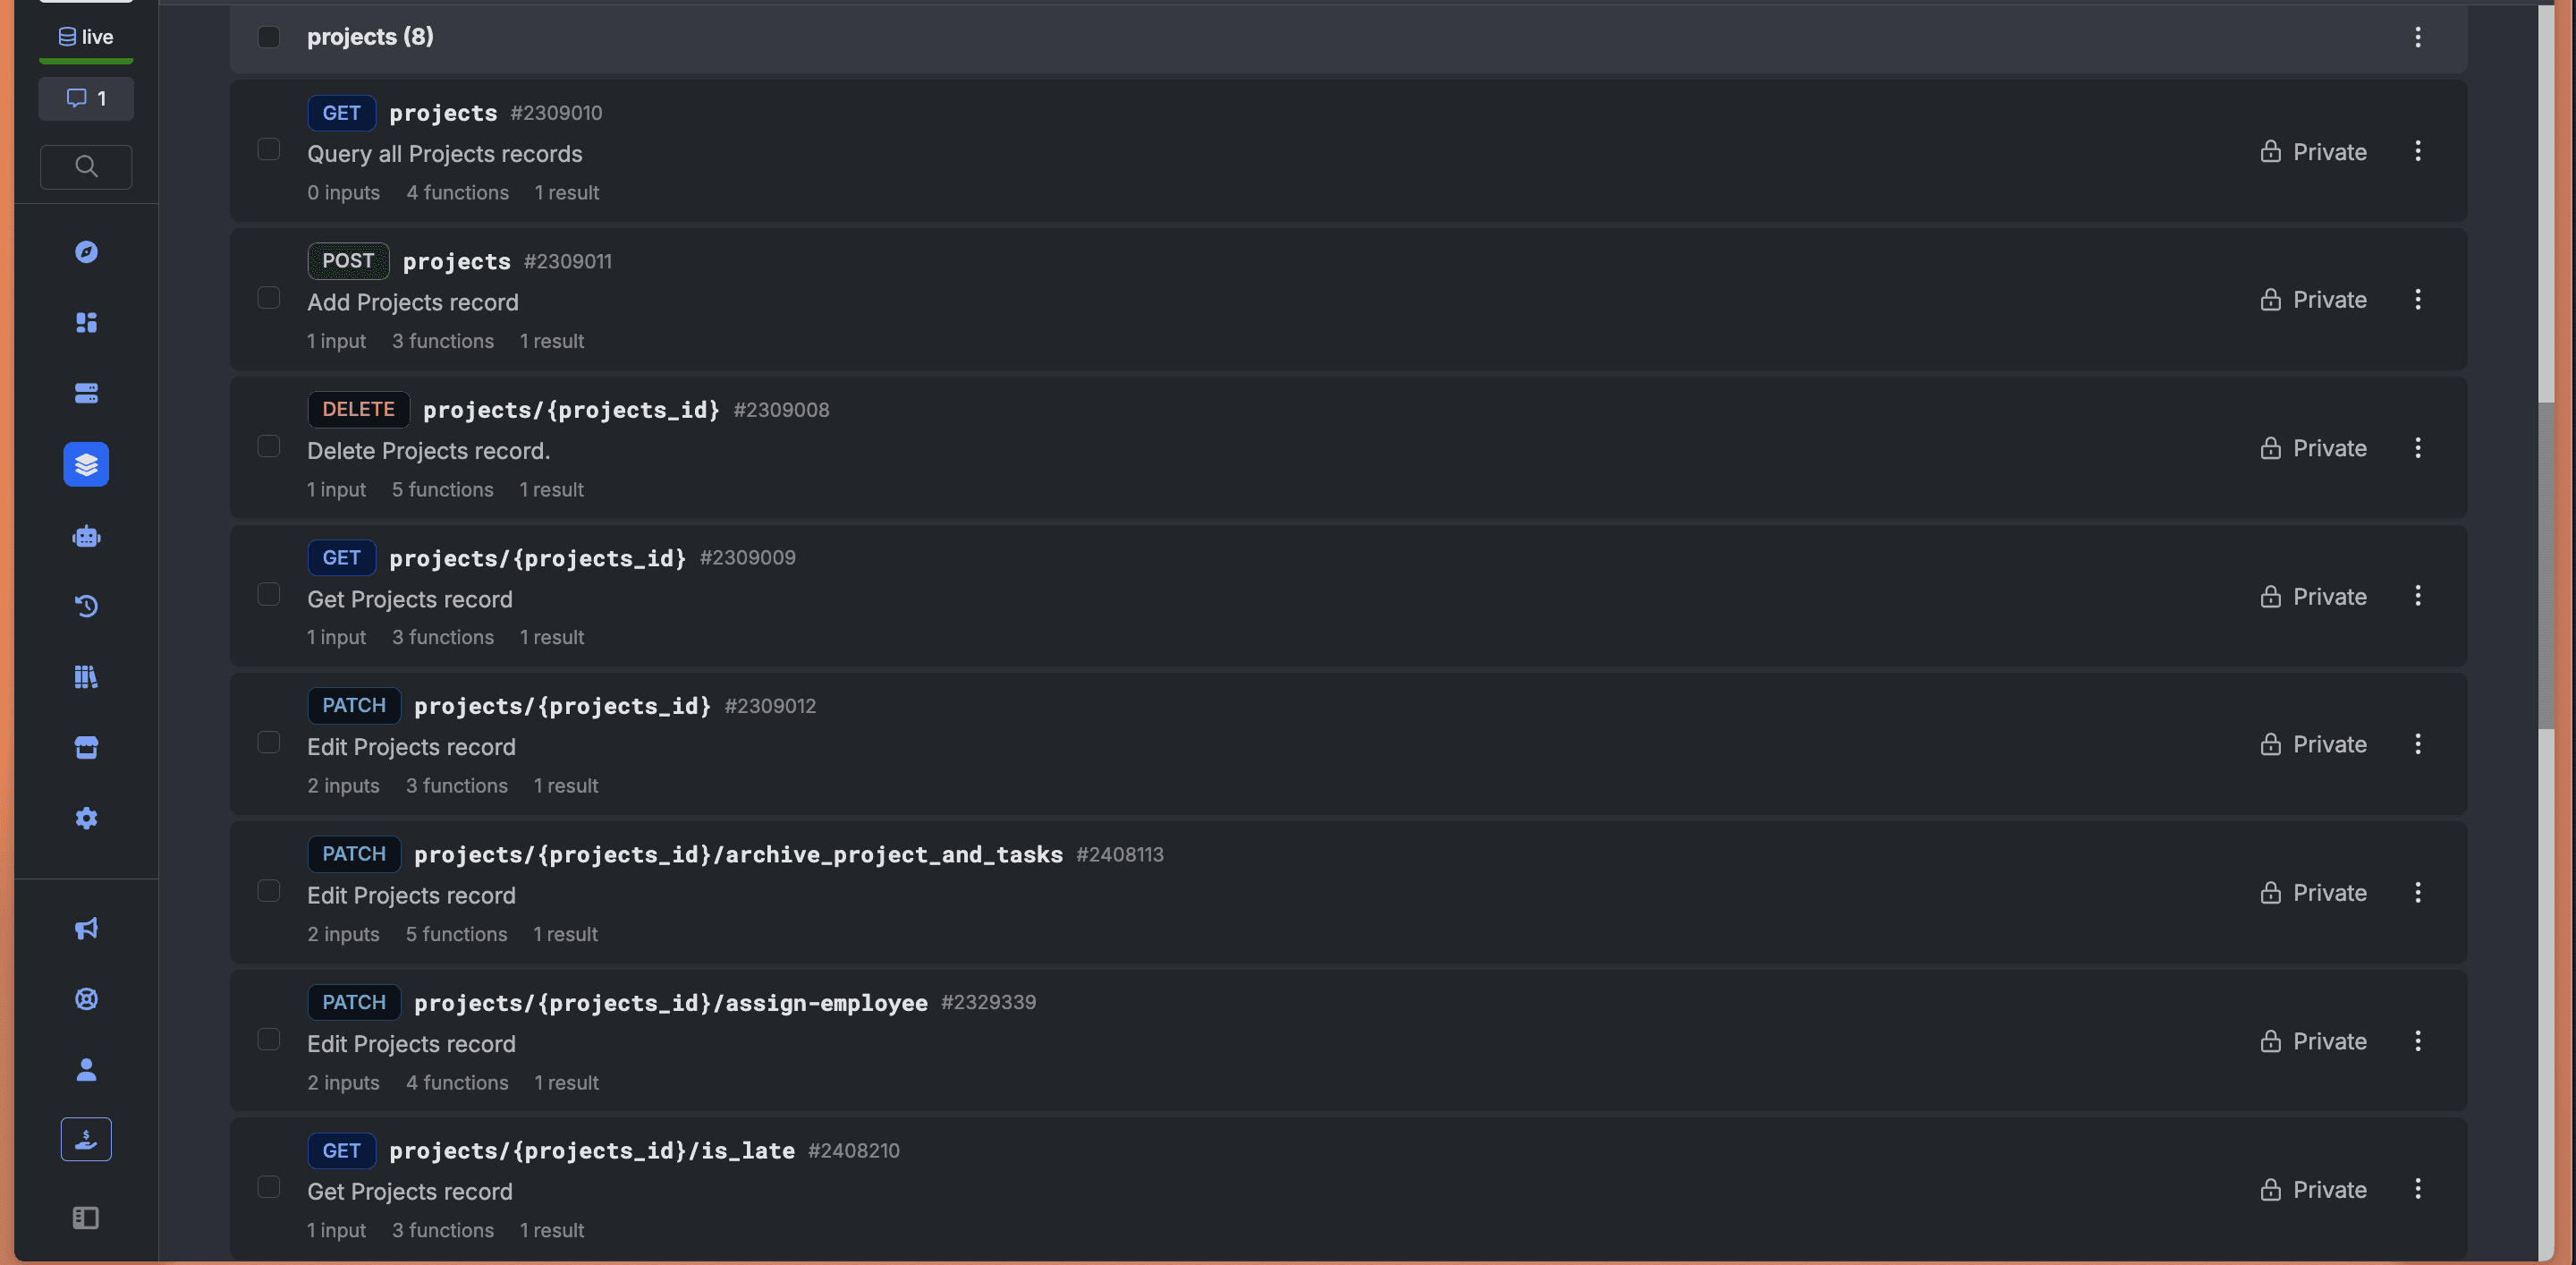
Task: Open the POST projects endpoint
Action: (1348, 299)
